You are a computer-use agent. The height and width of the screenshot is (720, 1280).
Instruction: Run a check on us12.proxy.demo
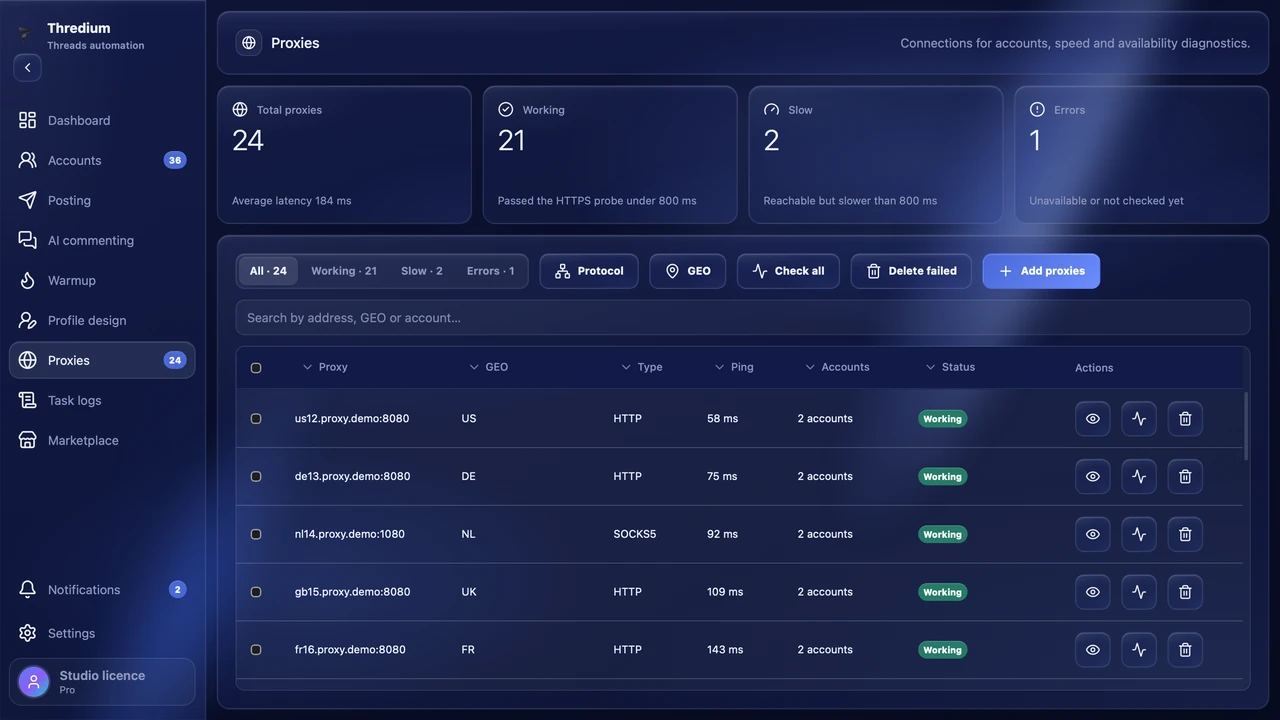pos(1139,419)
